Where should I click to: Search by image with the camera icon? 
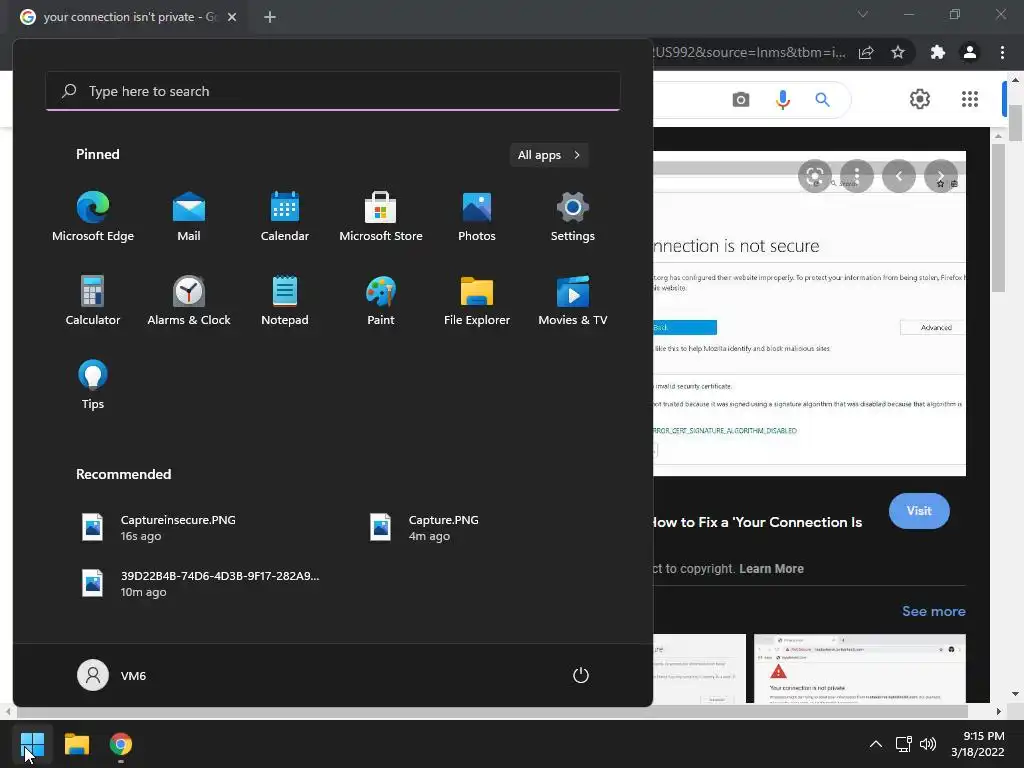741,99
